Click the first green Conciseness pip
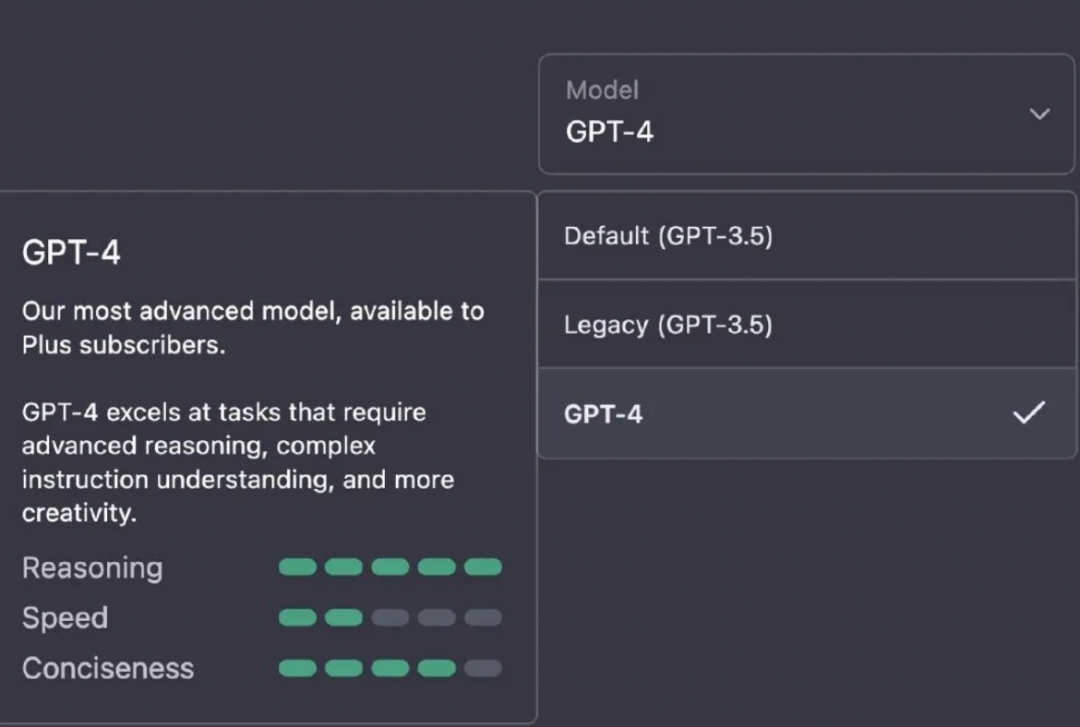The height and width of the screenshot is (727, 1080). (x=297, y=668)
